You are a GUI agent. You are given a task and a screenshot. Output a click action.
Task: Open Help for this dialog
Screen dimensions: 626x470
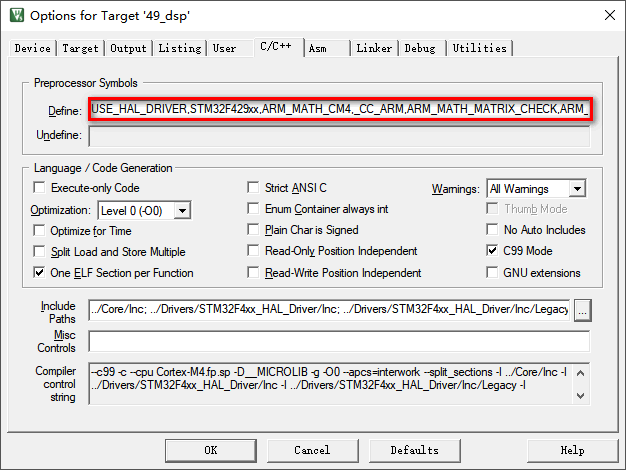click(572, 450)
